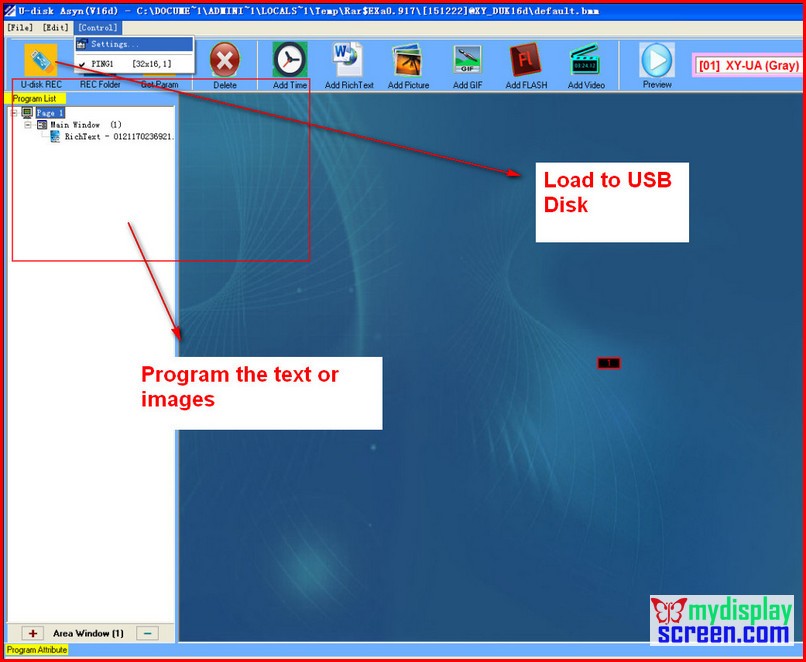Open the [File] menu
This screenshot has width=806, height=662.
(x=20, y=27)
